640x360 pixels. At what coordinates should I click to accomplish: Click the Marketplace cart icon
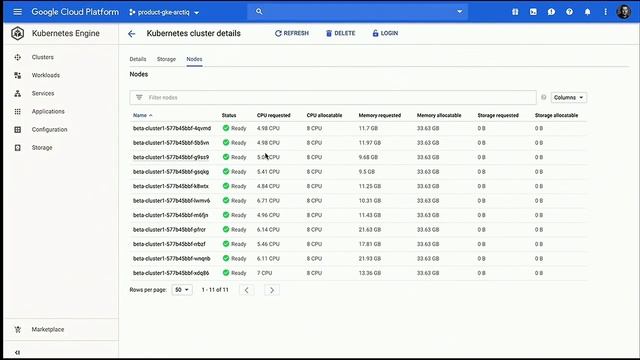(18, 329)
